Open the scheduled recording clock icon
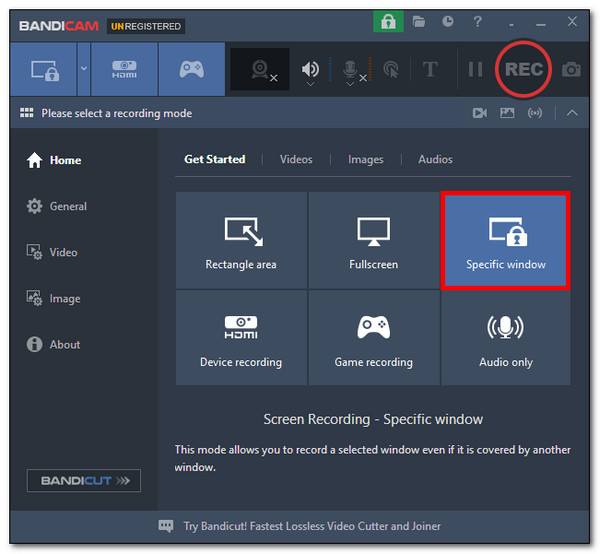 coord(448,21)
